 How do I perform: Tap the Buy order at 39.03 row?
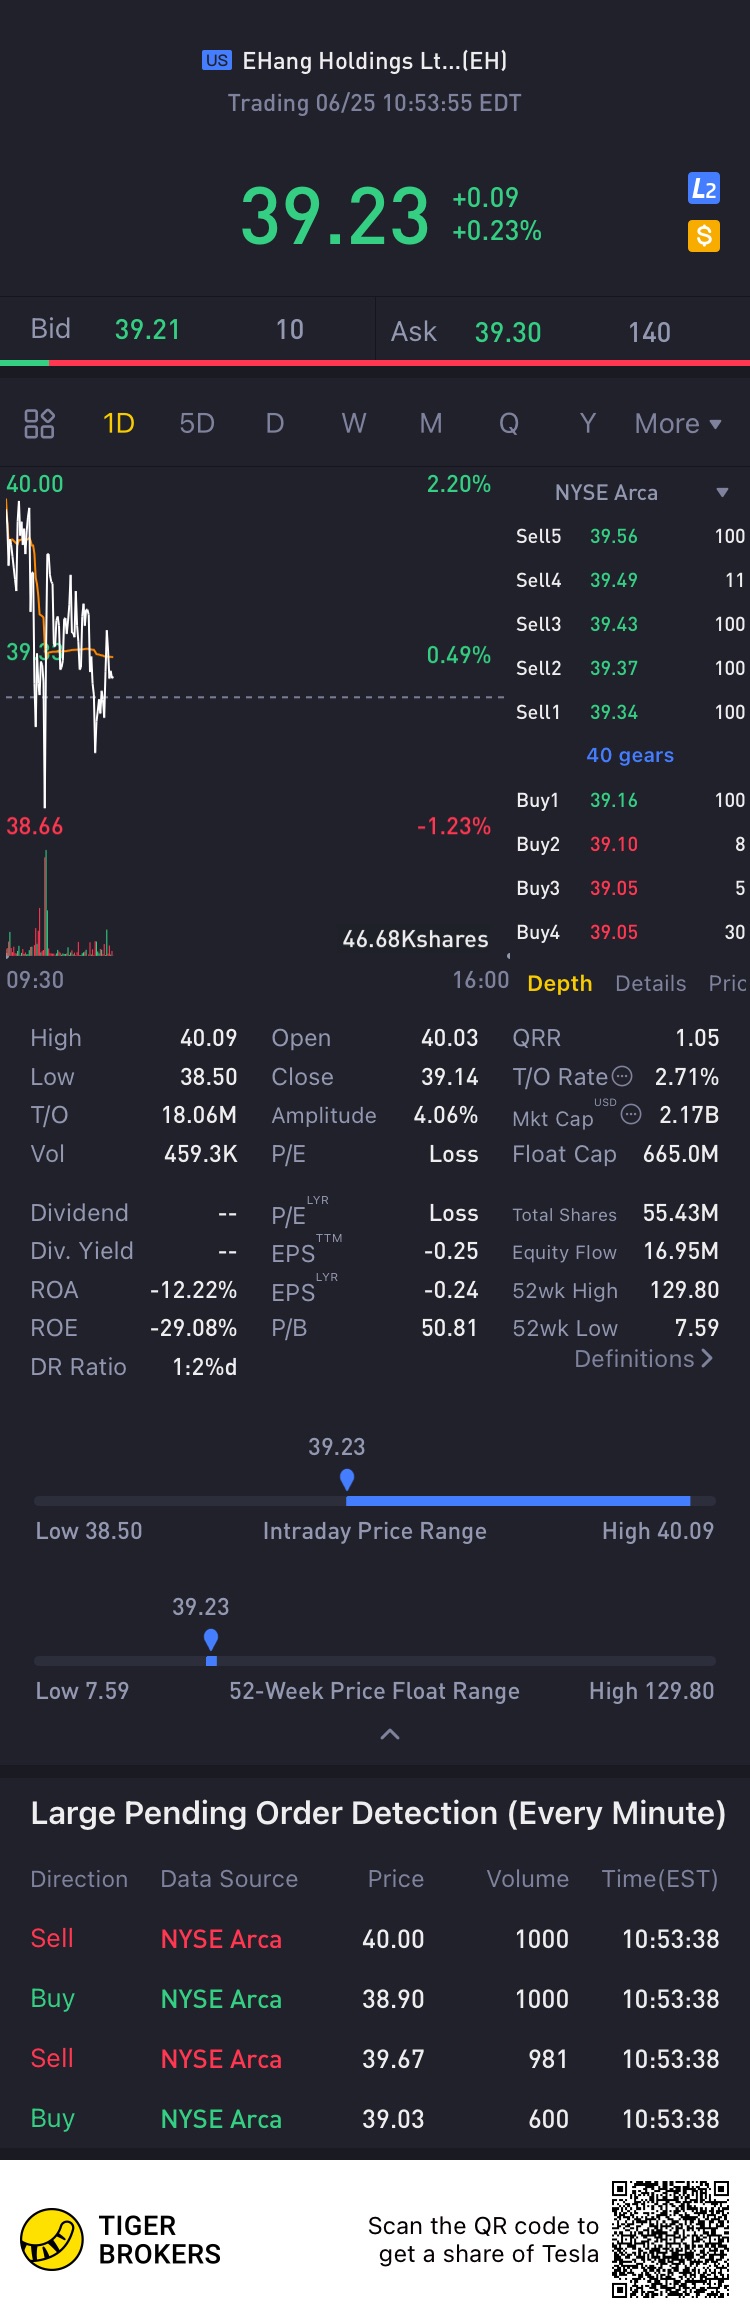(x=375, y=2119)
